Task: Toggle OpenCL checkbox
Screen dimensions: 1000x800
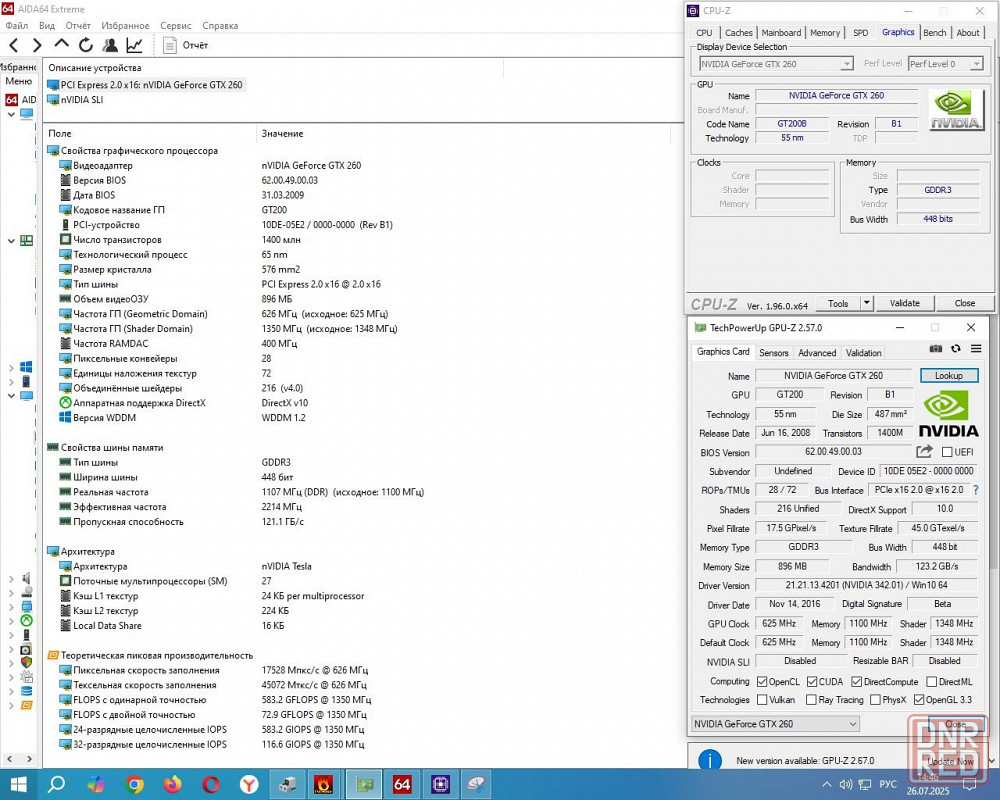Action: click(762, 682)
